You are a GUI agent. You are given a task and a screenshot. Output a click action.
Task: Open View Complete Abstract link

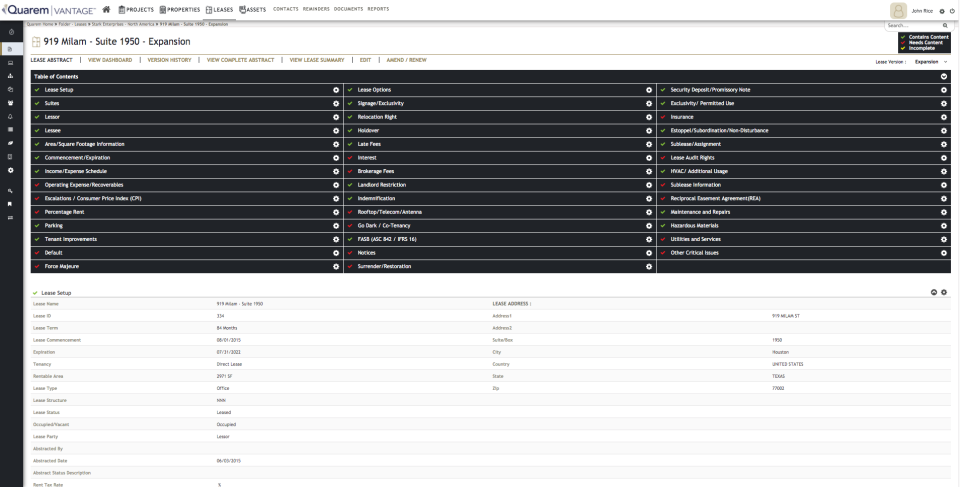(x=240, y=60)
